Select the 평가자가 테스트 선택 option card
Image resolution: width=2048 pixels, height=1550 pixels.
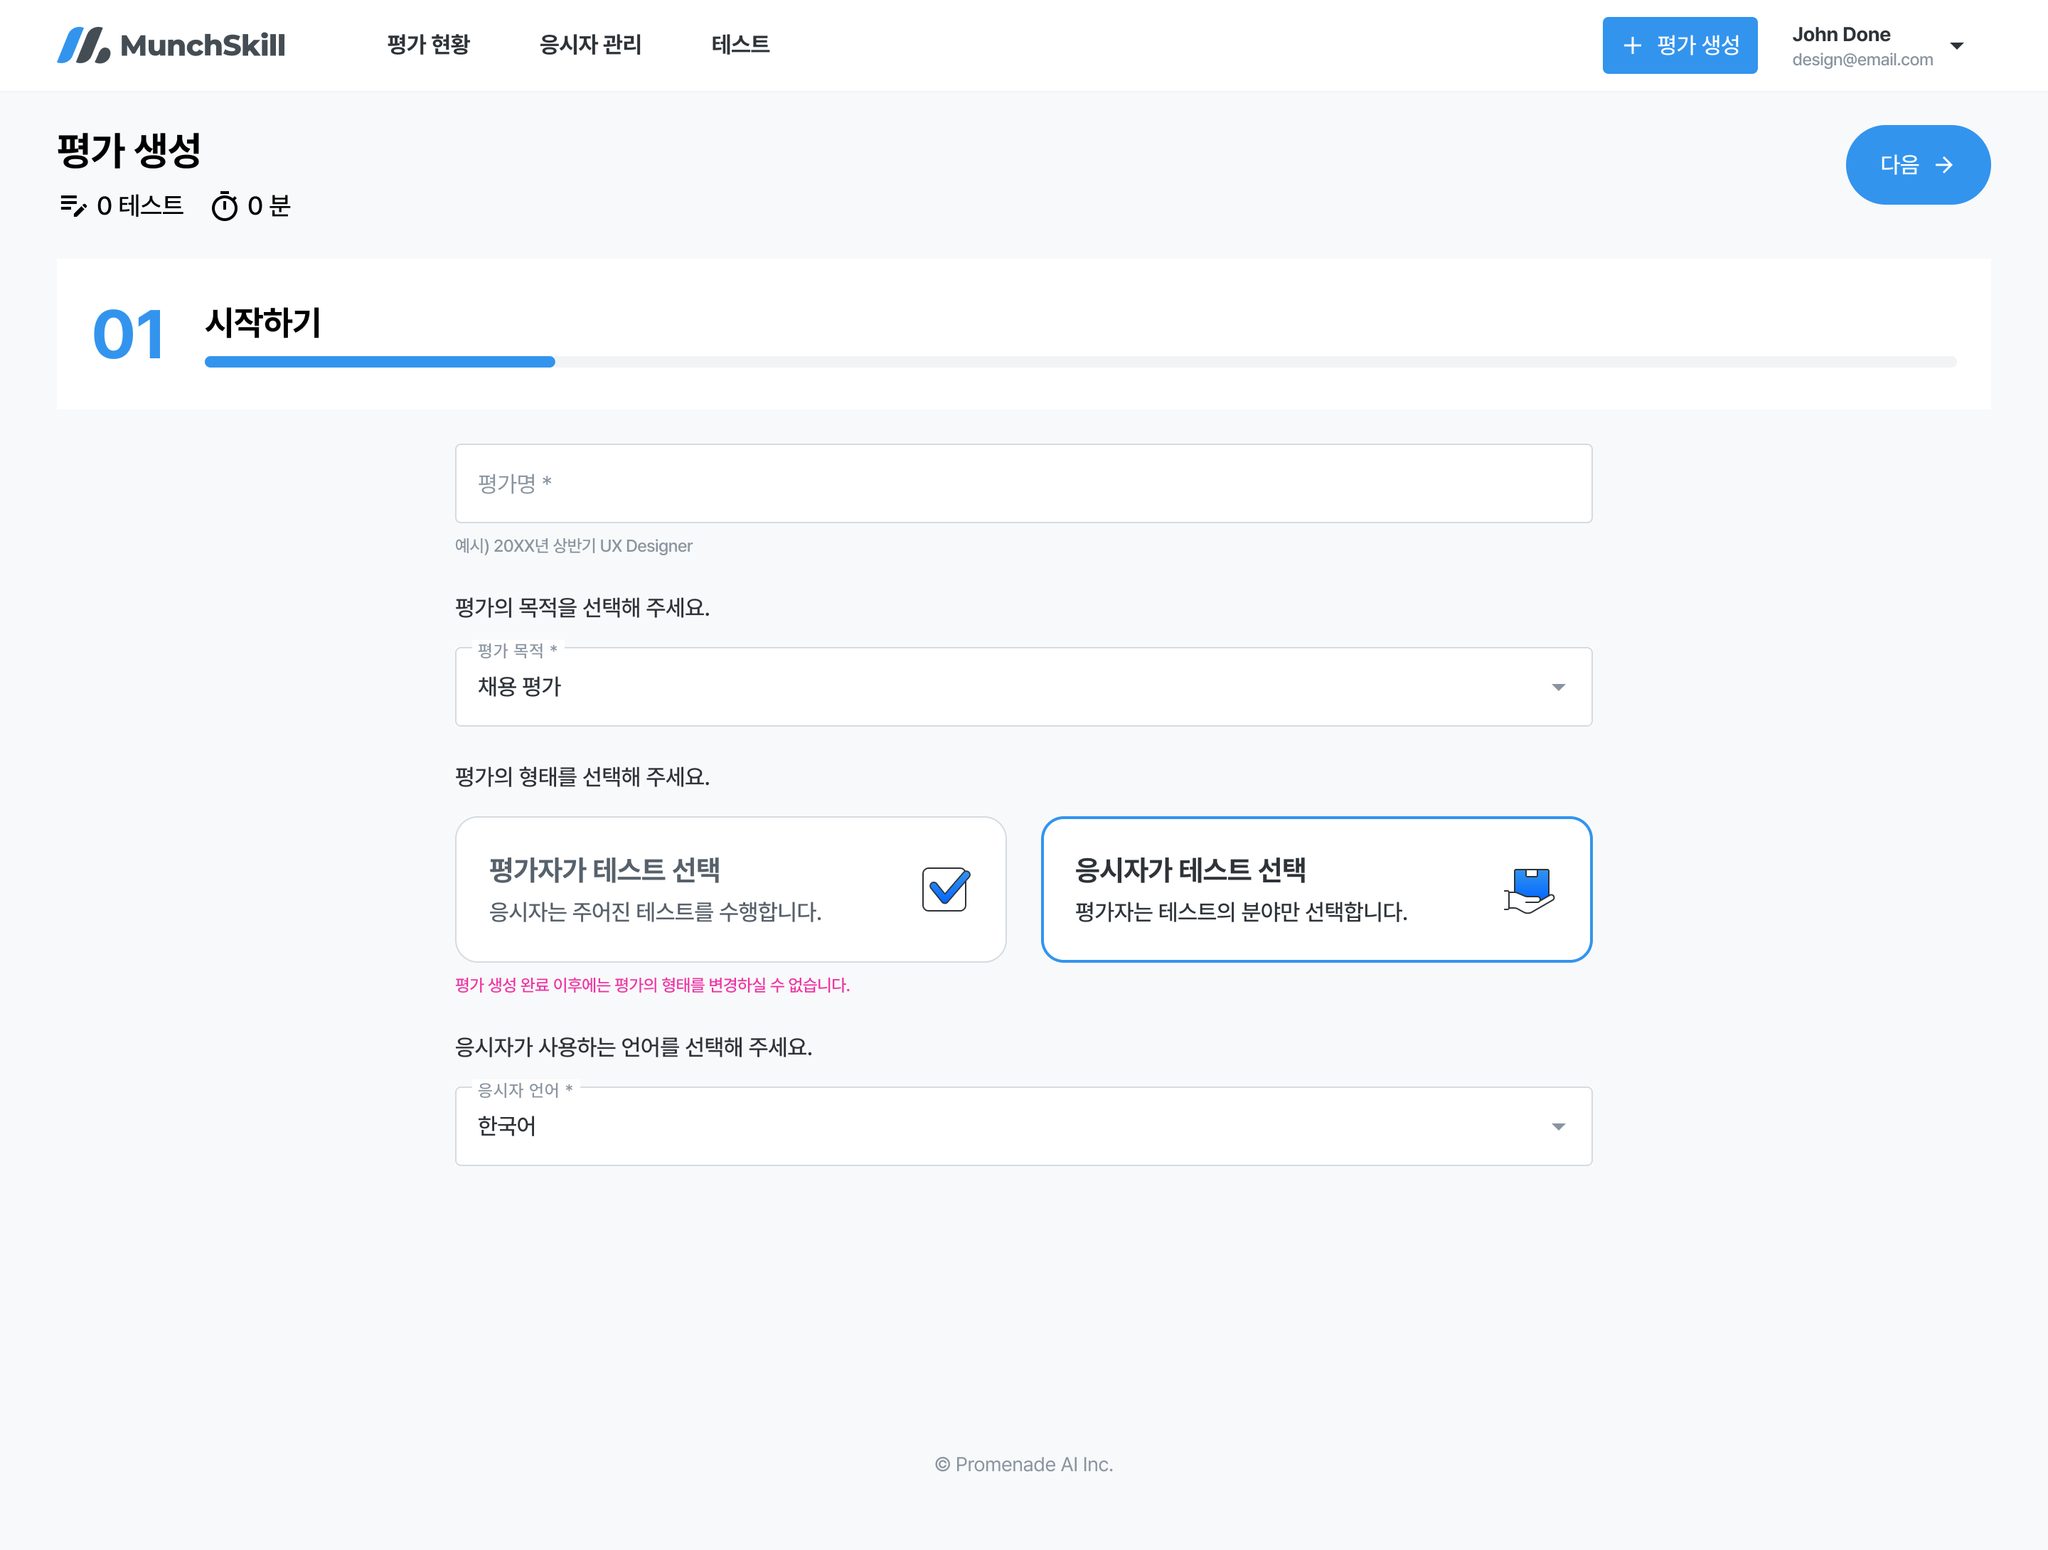click(x=730, y=889)
